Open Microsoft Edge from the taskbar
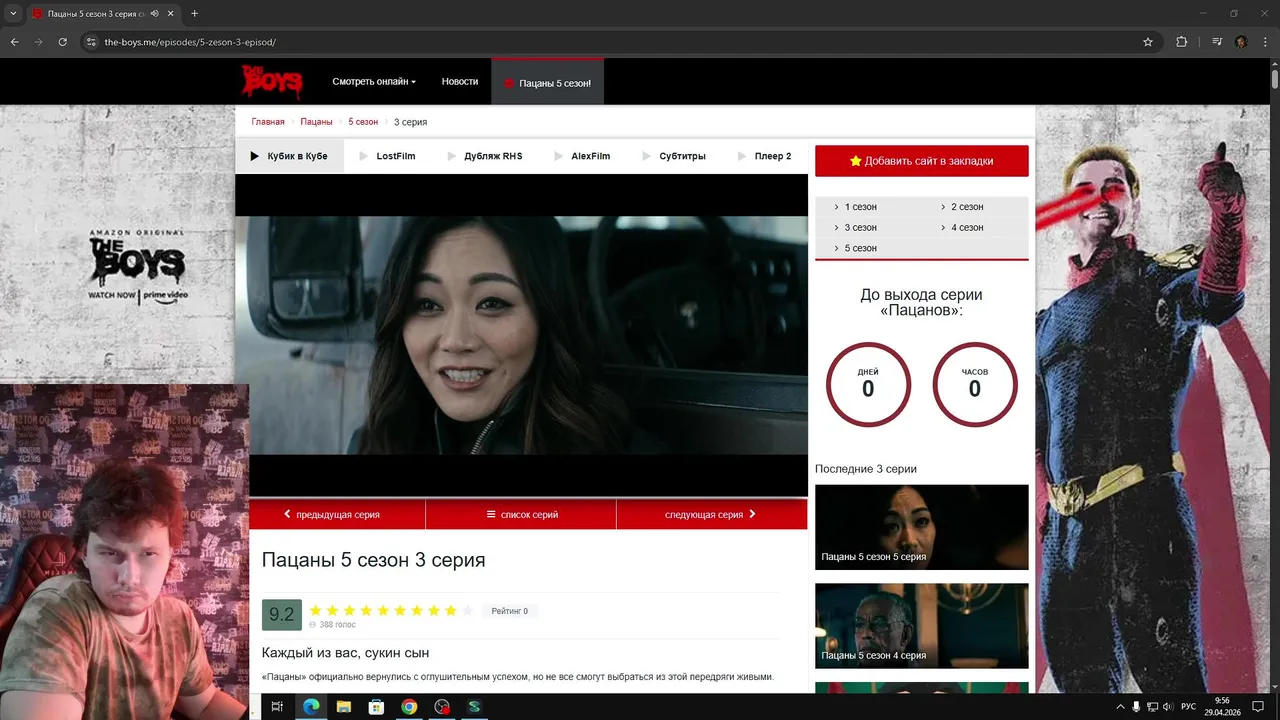Screen dimensions: 1280x720 tap(310, 707)
